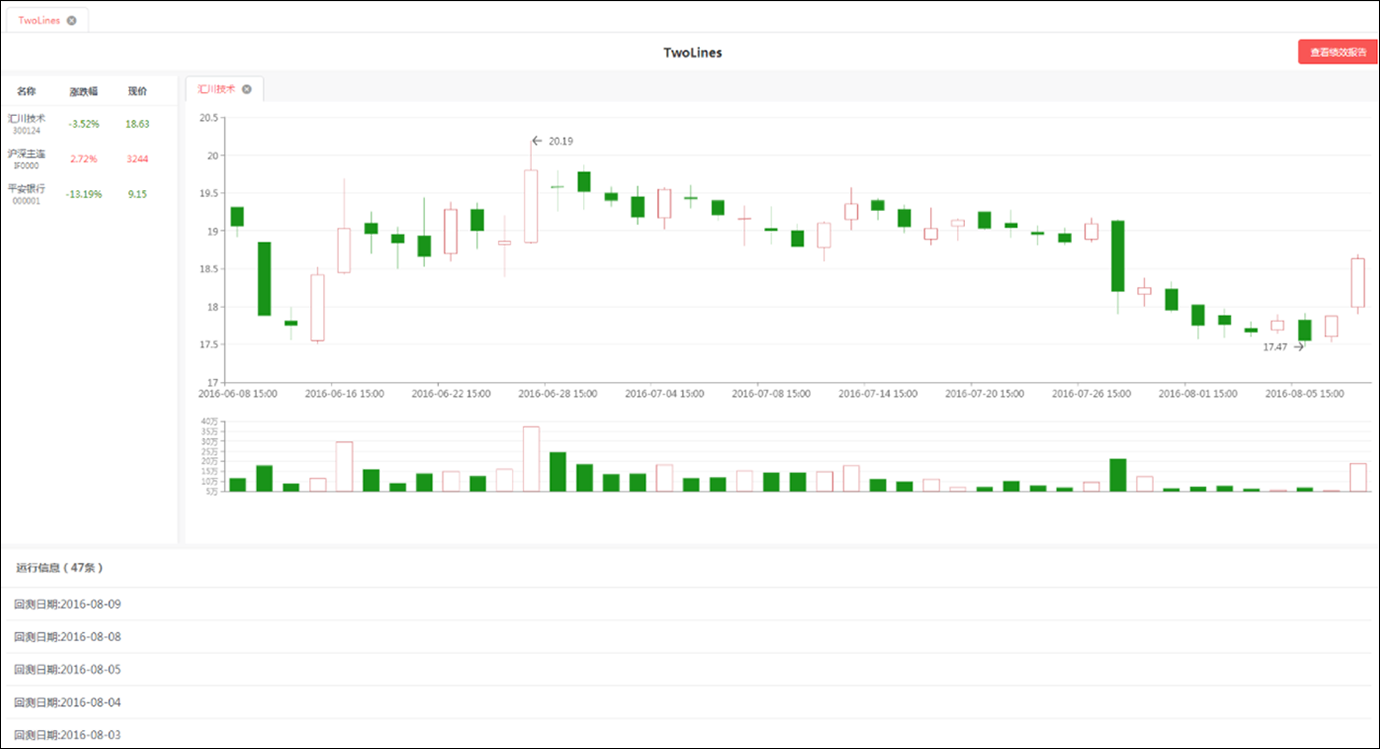The image size is (1380, 749).
Task: Select log entry 回测日期:2016-08-04
Action: 67,702
